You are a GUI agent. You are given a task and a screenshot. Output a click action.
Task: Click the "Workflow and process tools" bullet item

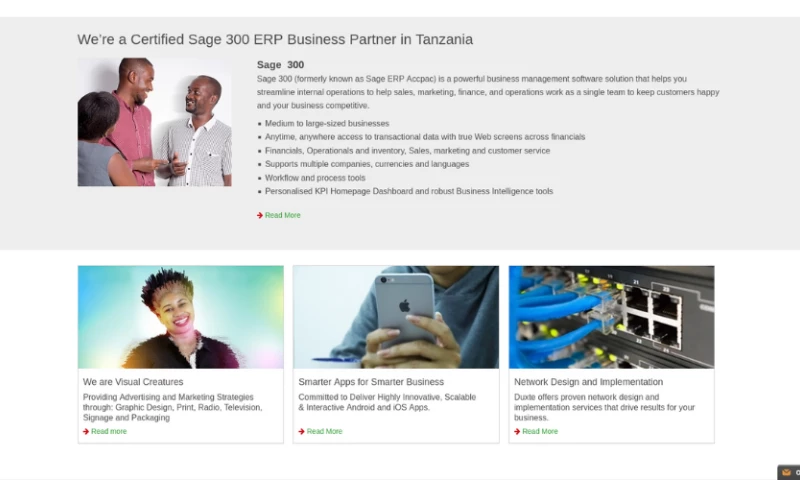pos(315,178)
